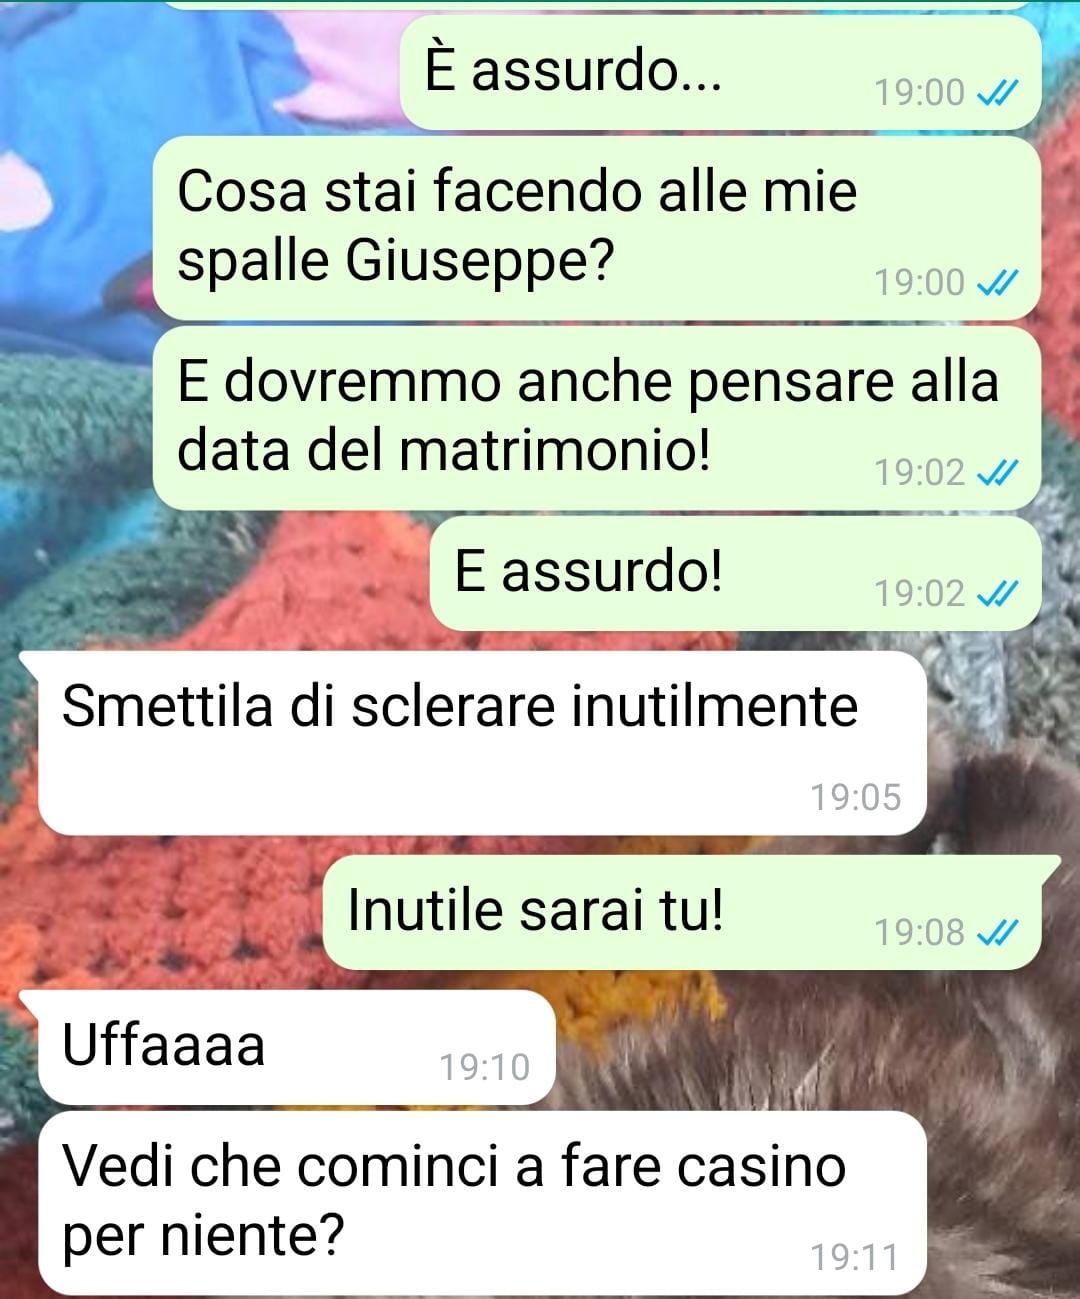Select message Cosa stai facendo alle mie spalle
1080x1299 pixels.
pos(596,229)
